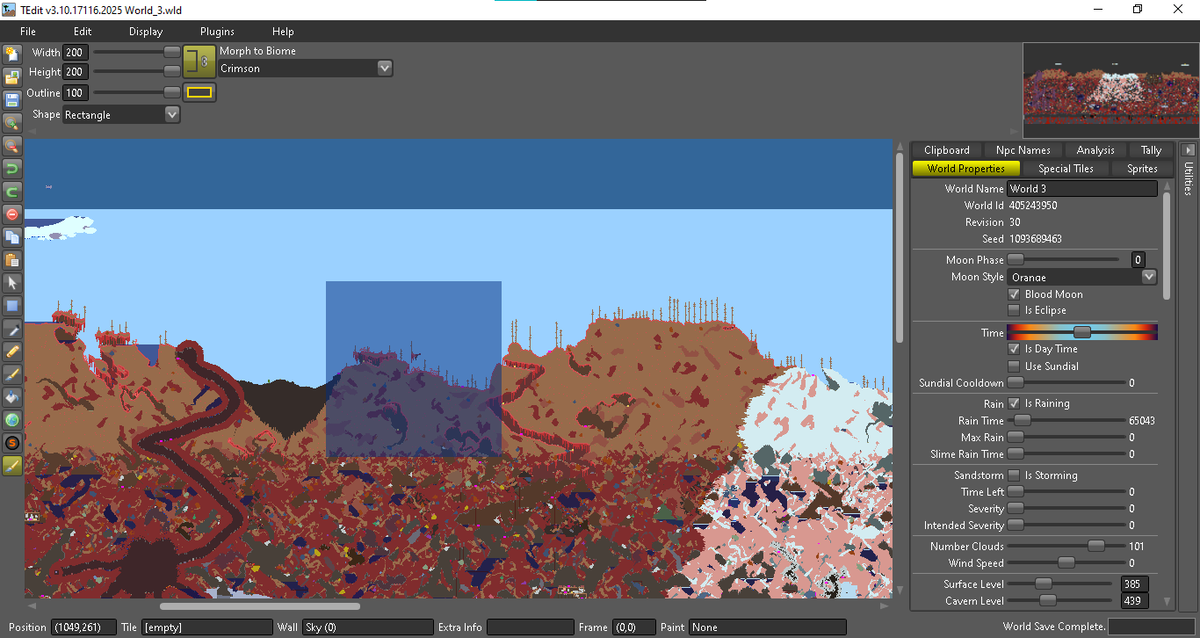Collapse the side panel via the top-right arrow
This screenshot has height=638, width=1200.
tap(1188, 148)
